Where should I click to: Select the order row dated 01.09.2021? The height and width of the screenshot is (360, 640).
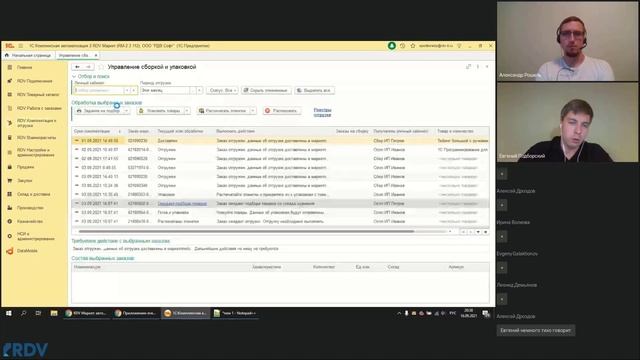pyautogui.click(x=280, y=140)
